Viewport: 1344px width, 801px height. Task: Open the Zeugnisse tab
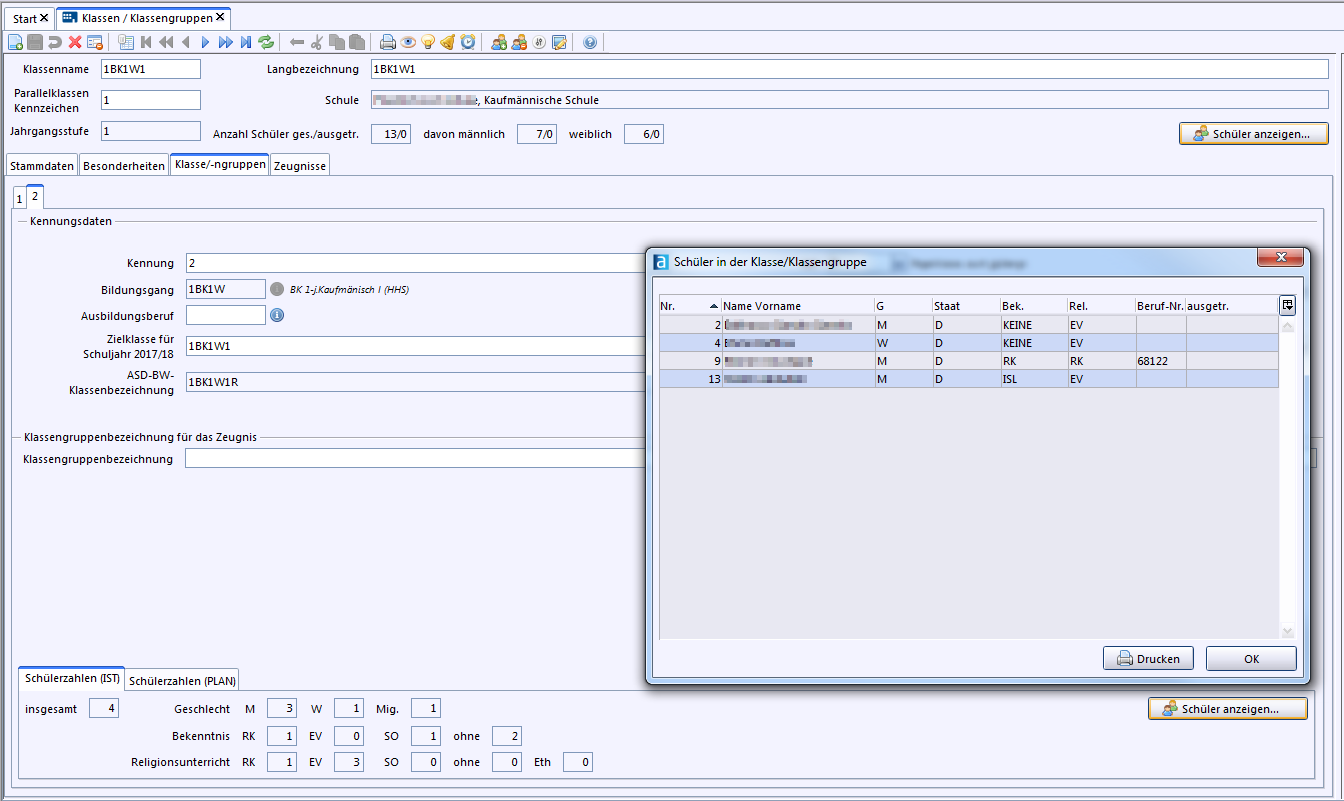[299, 166]
